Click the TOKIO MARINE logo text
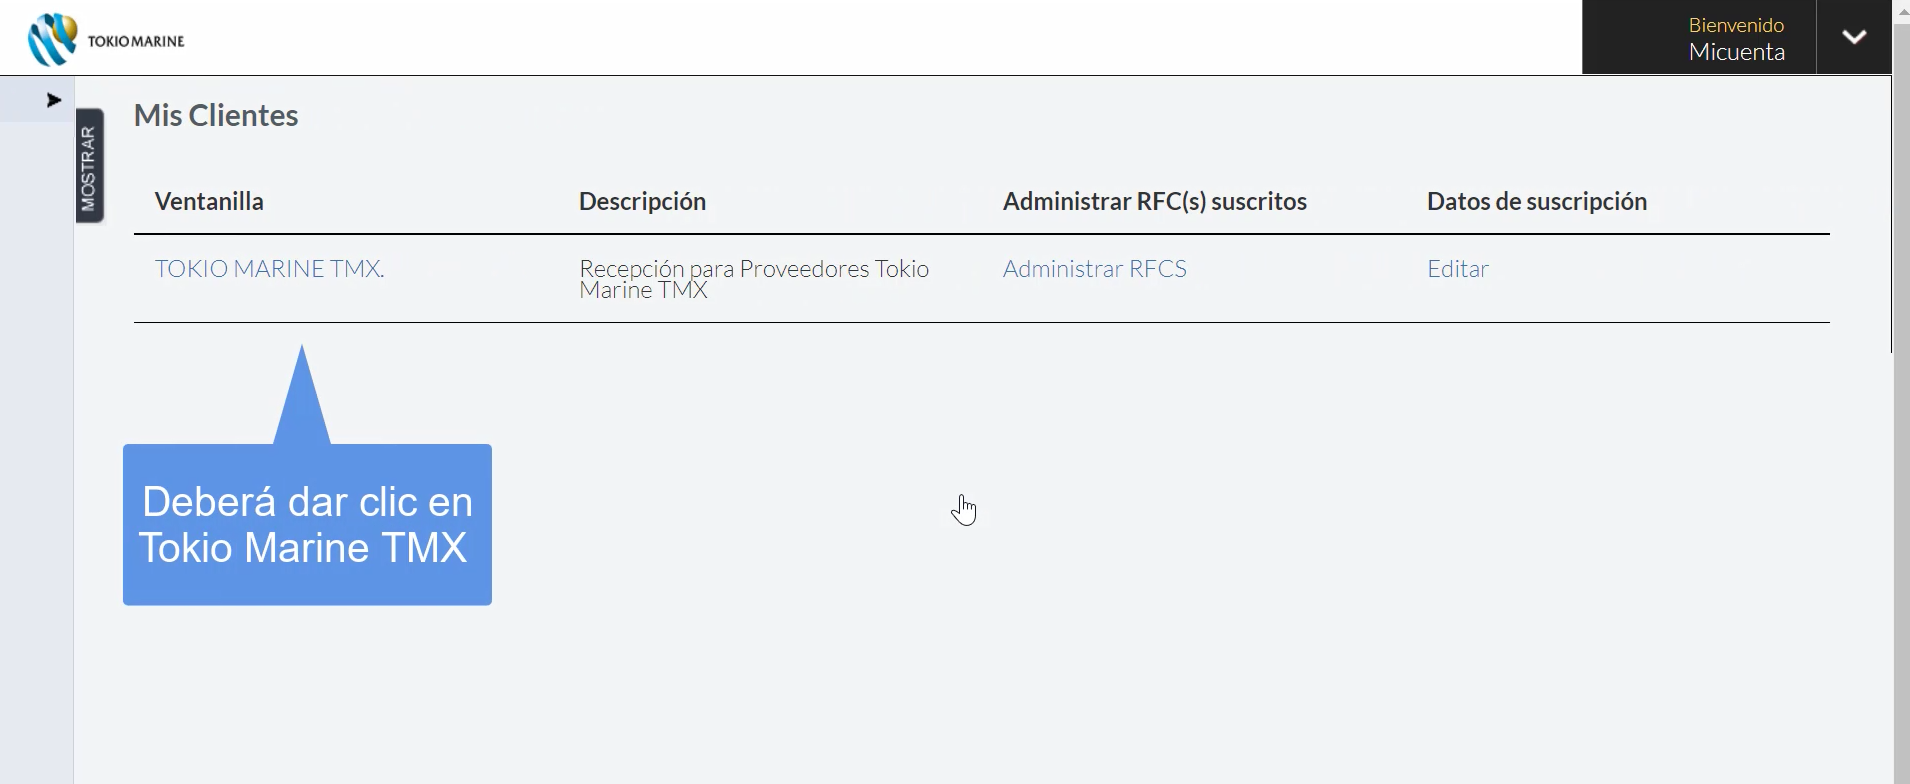Image resolution: width=1910 pixels, height=784 pixels. (136, 42)
